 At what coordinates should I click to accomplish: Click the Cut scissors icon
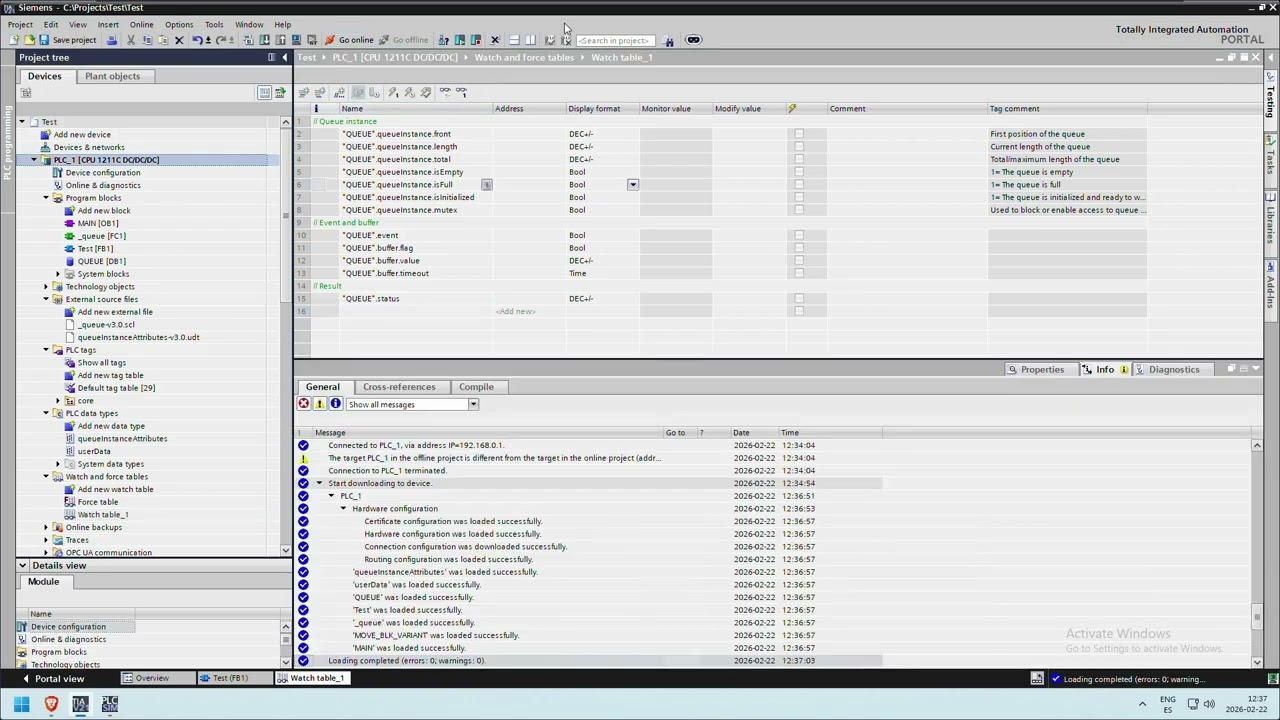point(130,40)
